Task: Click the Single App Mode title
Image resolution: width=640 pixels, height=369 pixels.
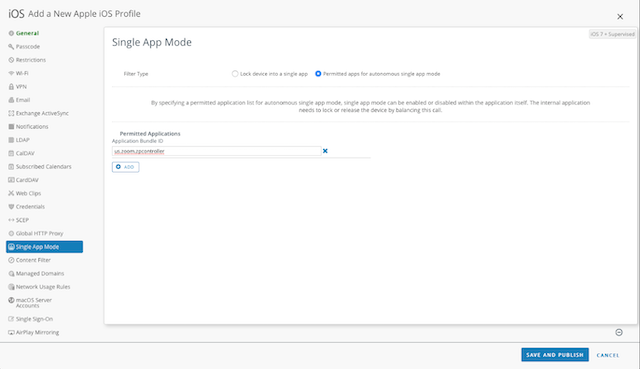Action: (152, 42)
